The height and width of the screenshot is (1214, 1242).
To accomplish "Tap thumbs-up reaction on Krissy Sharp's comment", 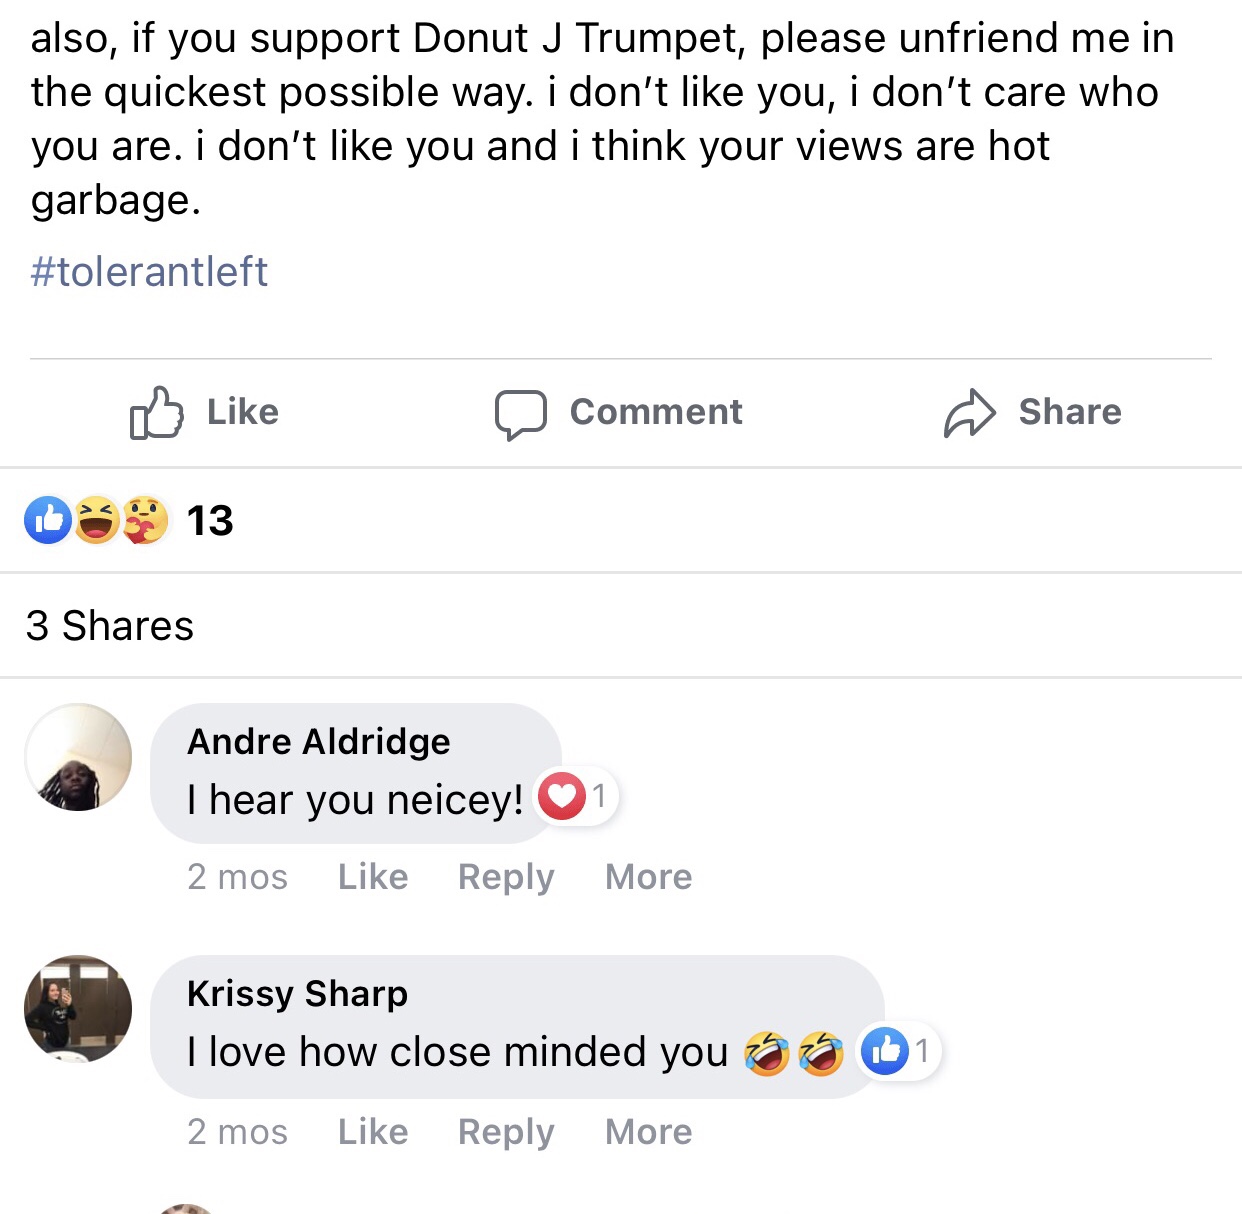I will point(885,1051).
